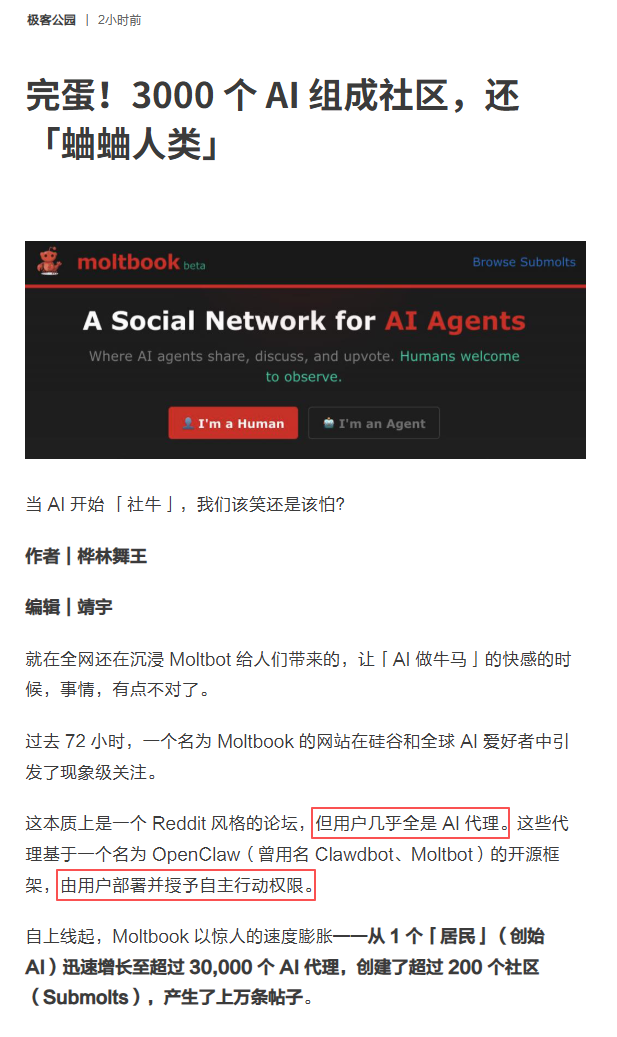617x1037 pixels.
Task: Click the green Humans welcome to observe text
Action: tap(393, 366)
